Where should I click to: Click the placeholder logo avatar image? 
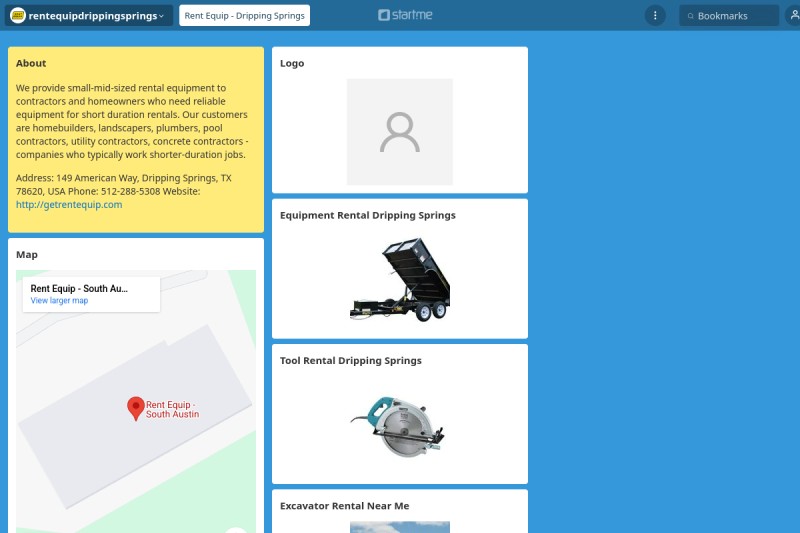(399, 132)
